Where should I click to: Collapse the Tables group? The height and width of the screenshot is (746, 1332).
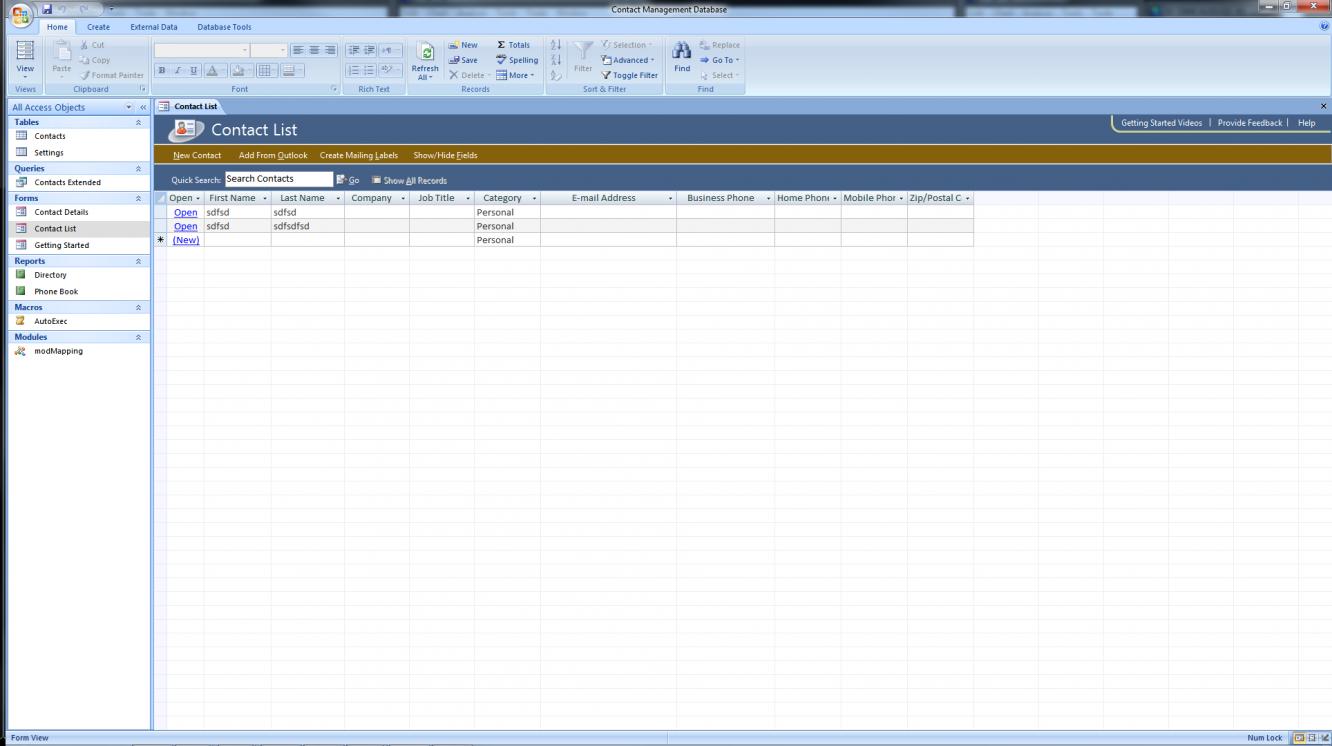click(x=138, y=122)
